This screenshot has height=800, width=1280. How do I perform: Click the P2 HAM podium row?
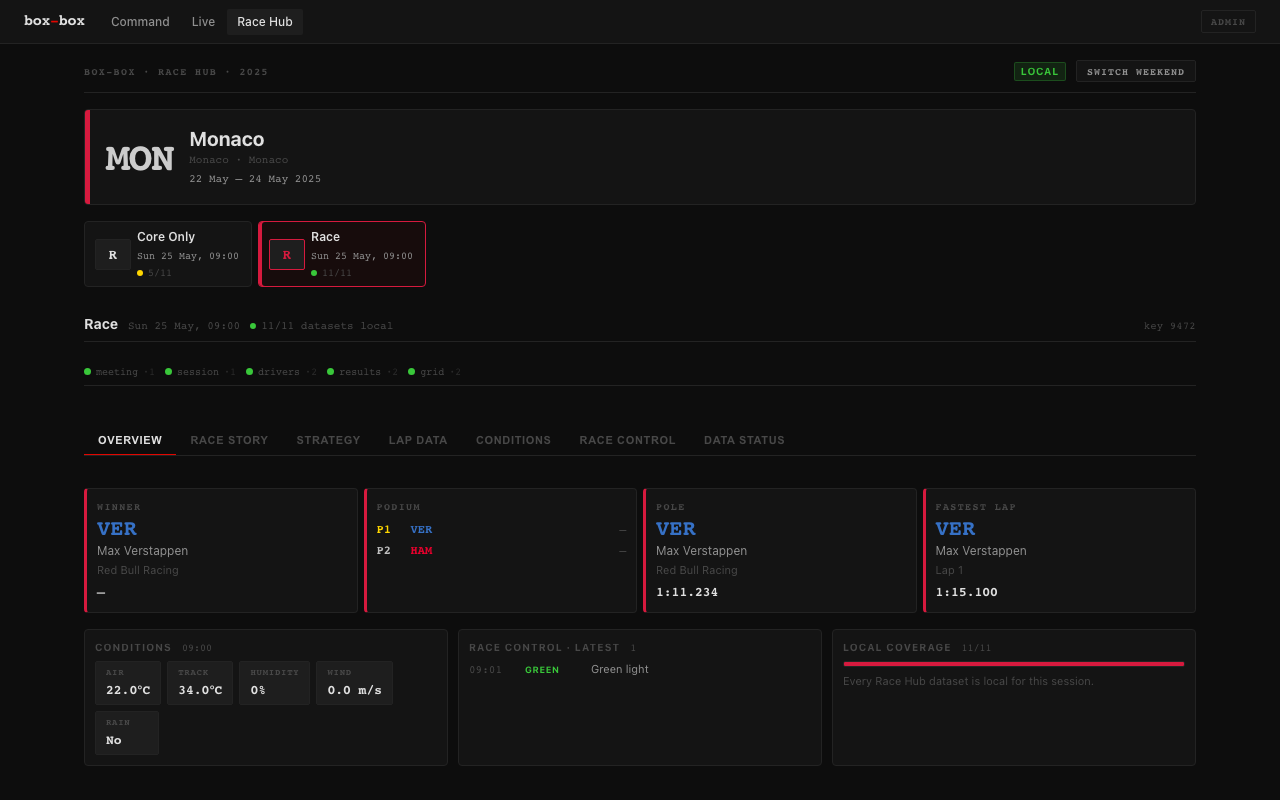click(502, 551)
